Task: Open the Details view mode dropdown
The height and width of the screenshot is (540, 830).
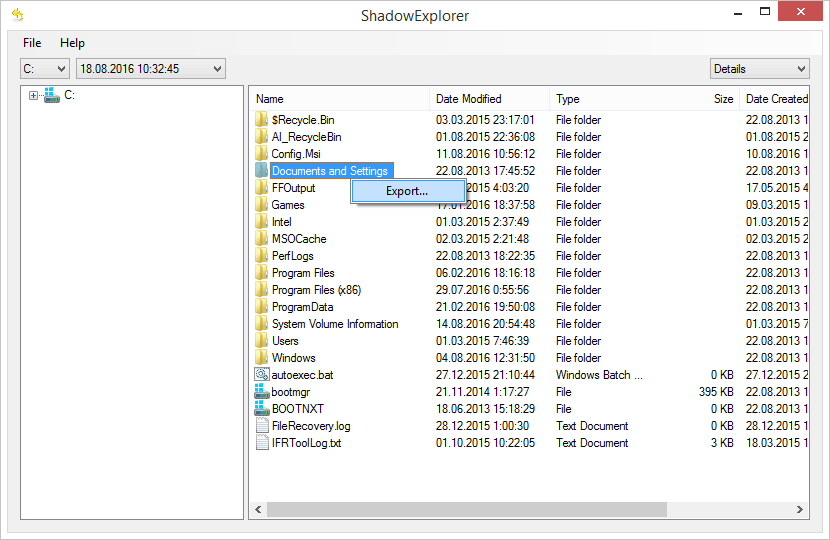Action: coord(760,69)
